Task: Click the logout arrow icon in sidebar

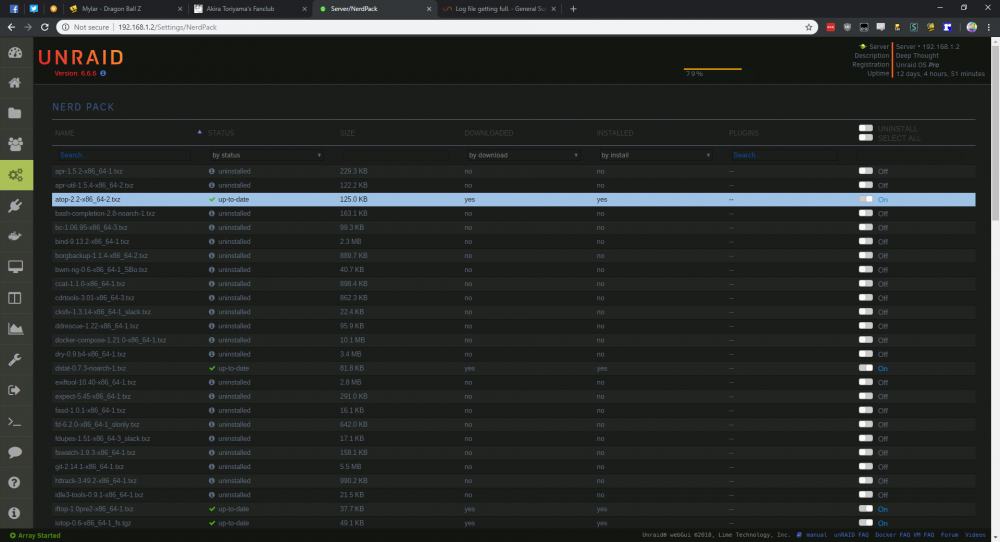Action: point(15,390)
